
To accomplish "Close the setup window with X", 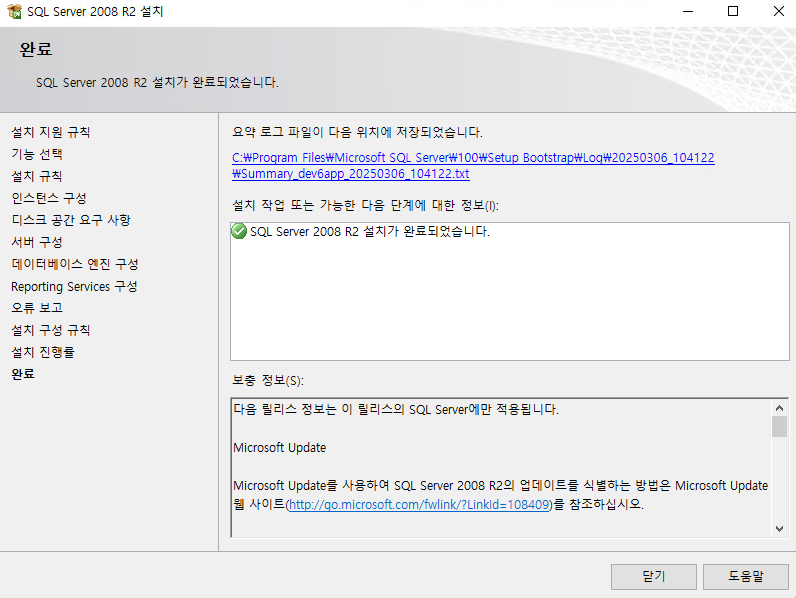I will tap(779, 11).
